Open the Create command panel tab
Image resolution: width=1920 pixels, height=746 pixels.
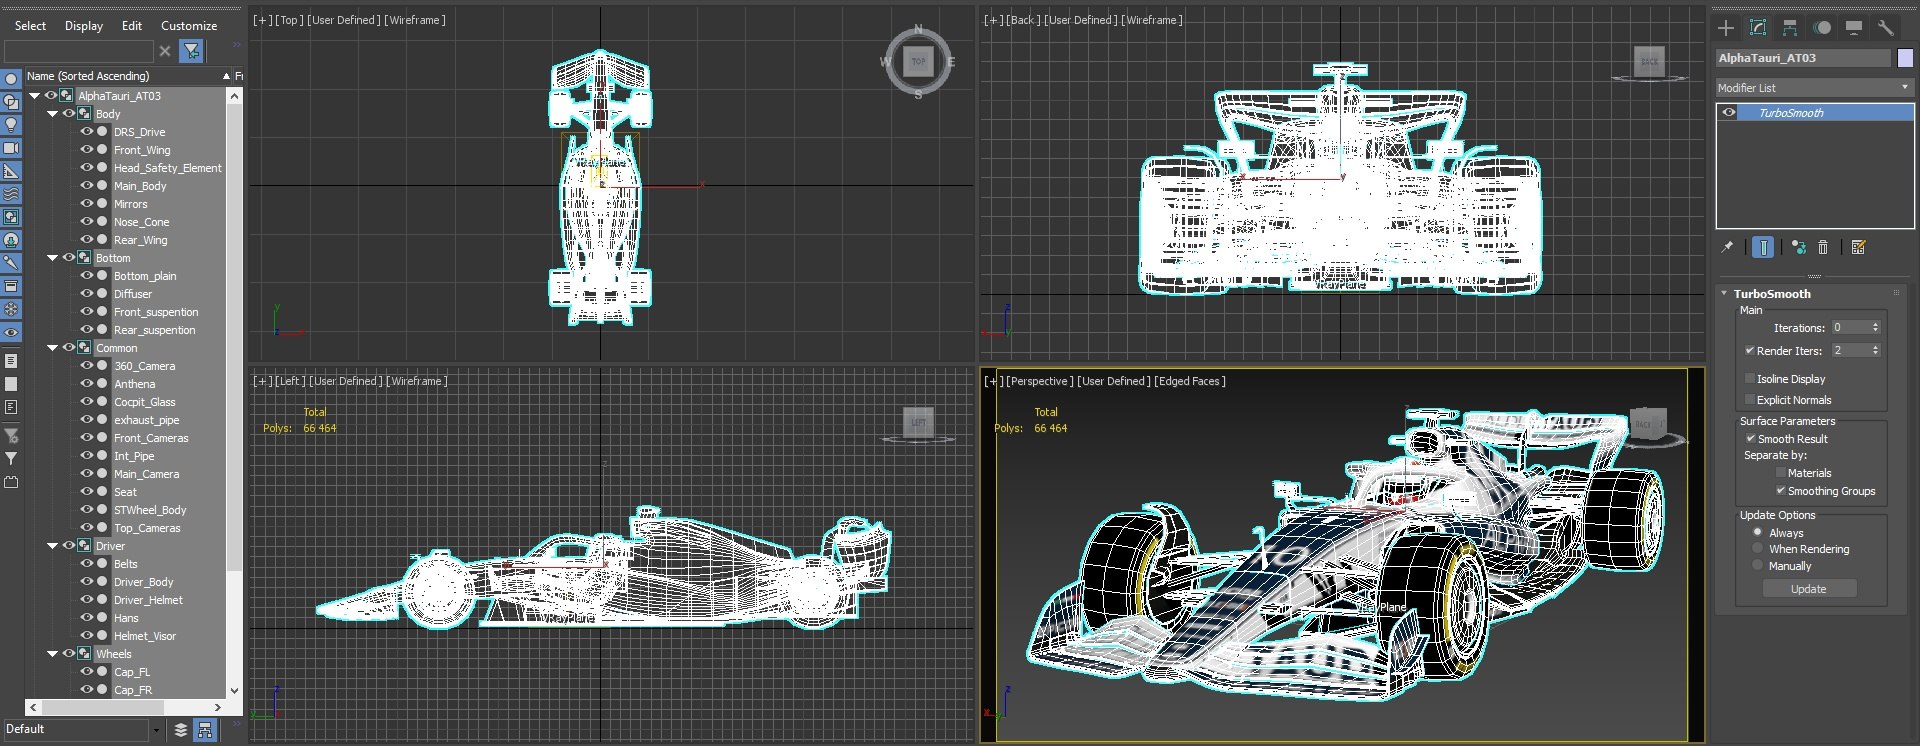tap(1726, 28)
